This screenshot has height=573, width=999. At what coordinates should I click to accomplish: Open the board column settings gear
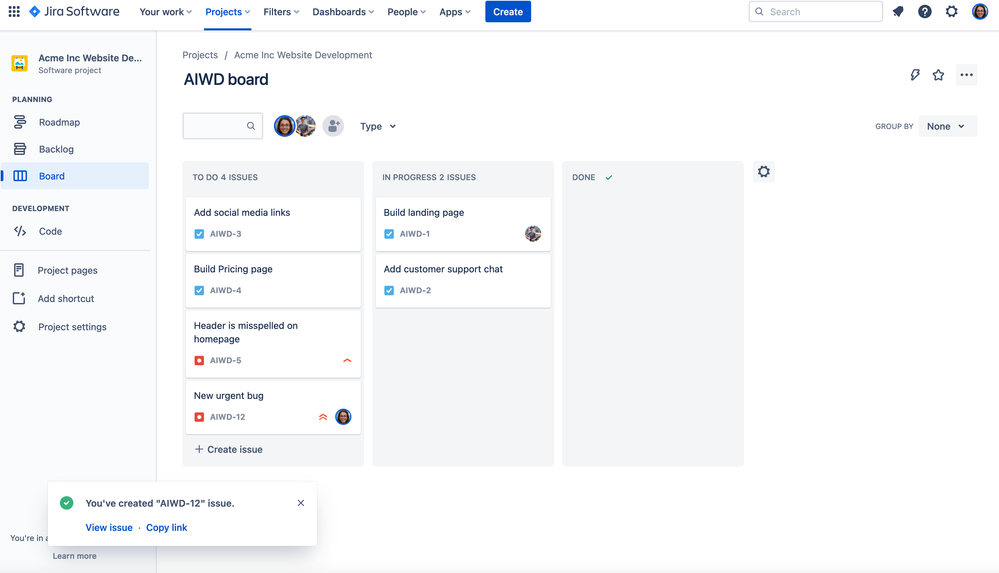tap(764, 171)
